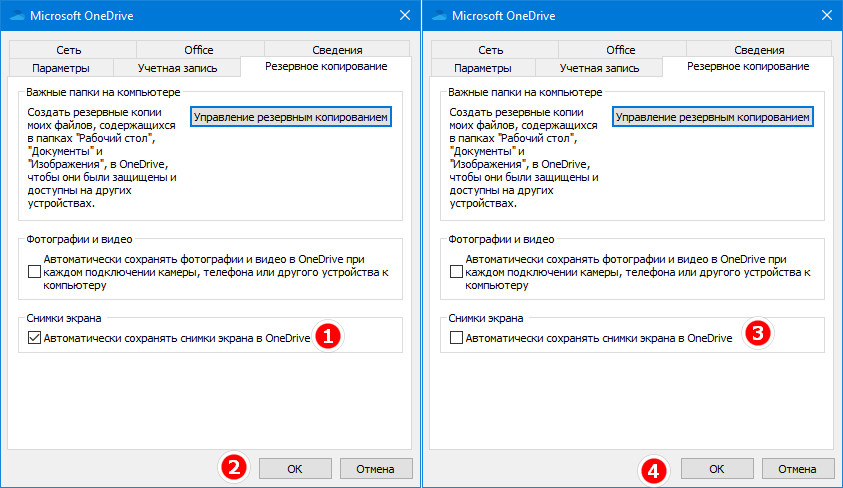The height and width of the screenshot is (488, 843).
Task: Select Резервное копирование tab in left window
Action: [x=326, y=67]
